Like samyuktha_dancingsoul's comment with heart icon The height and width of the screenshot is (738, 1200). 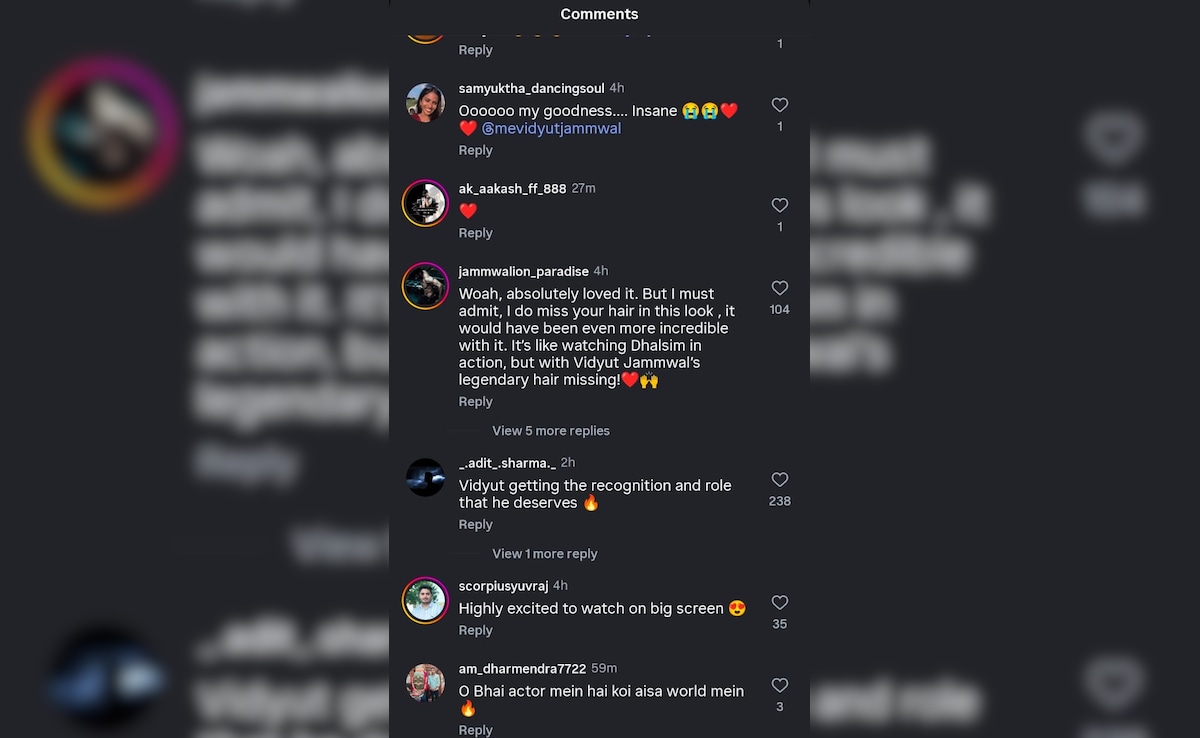click(780, 105)
